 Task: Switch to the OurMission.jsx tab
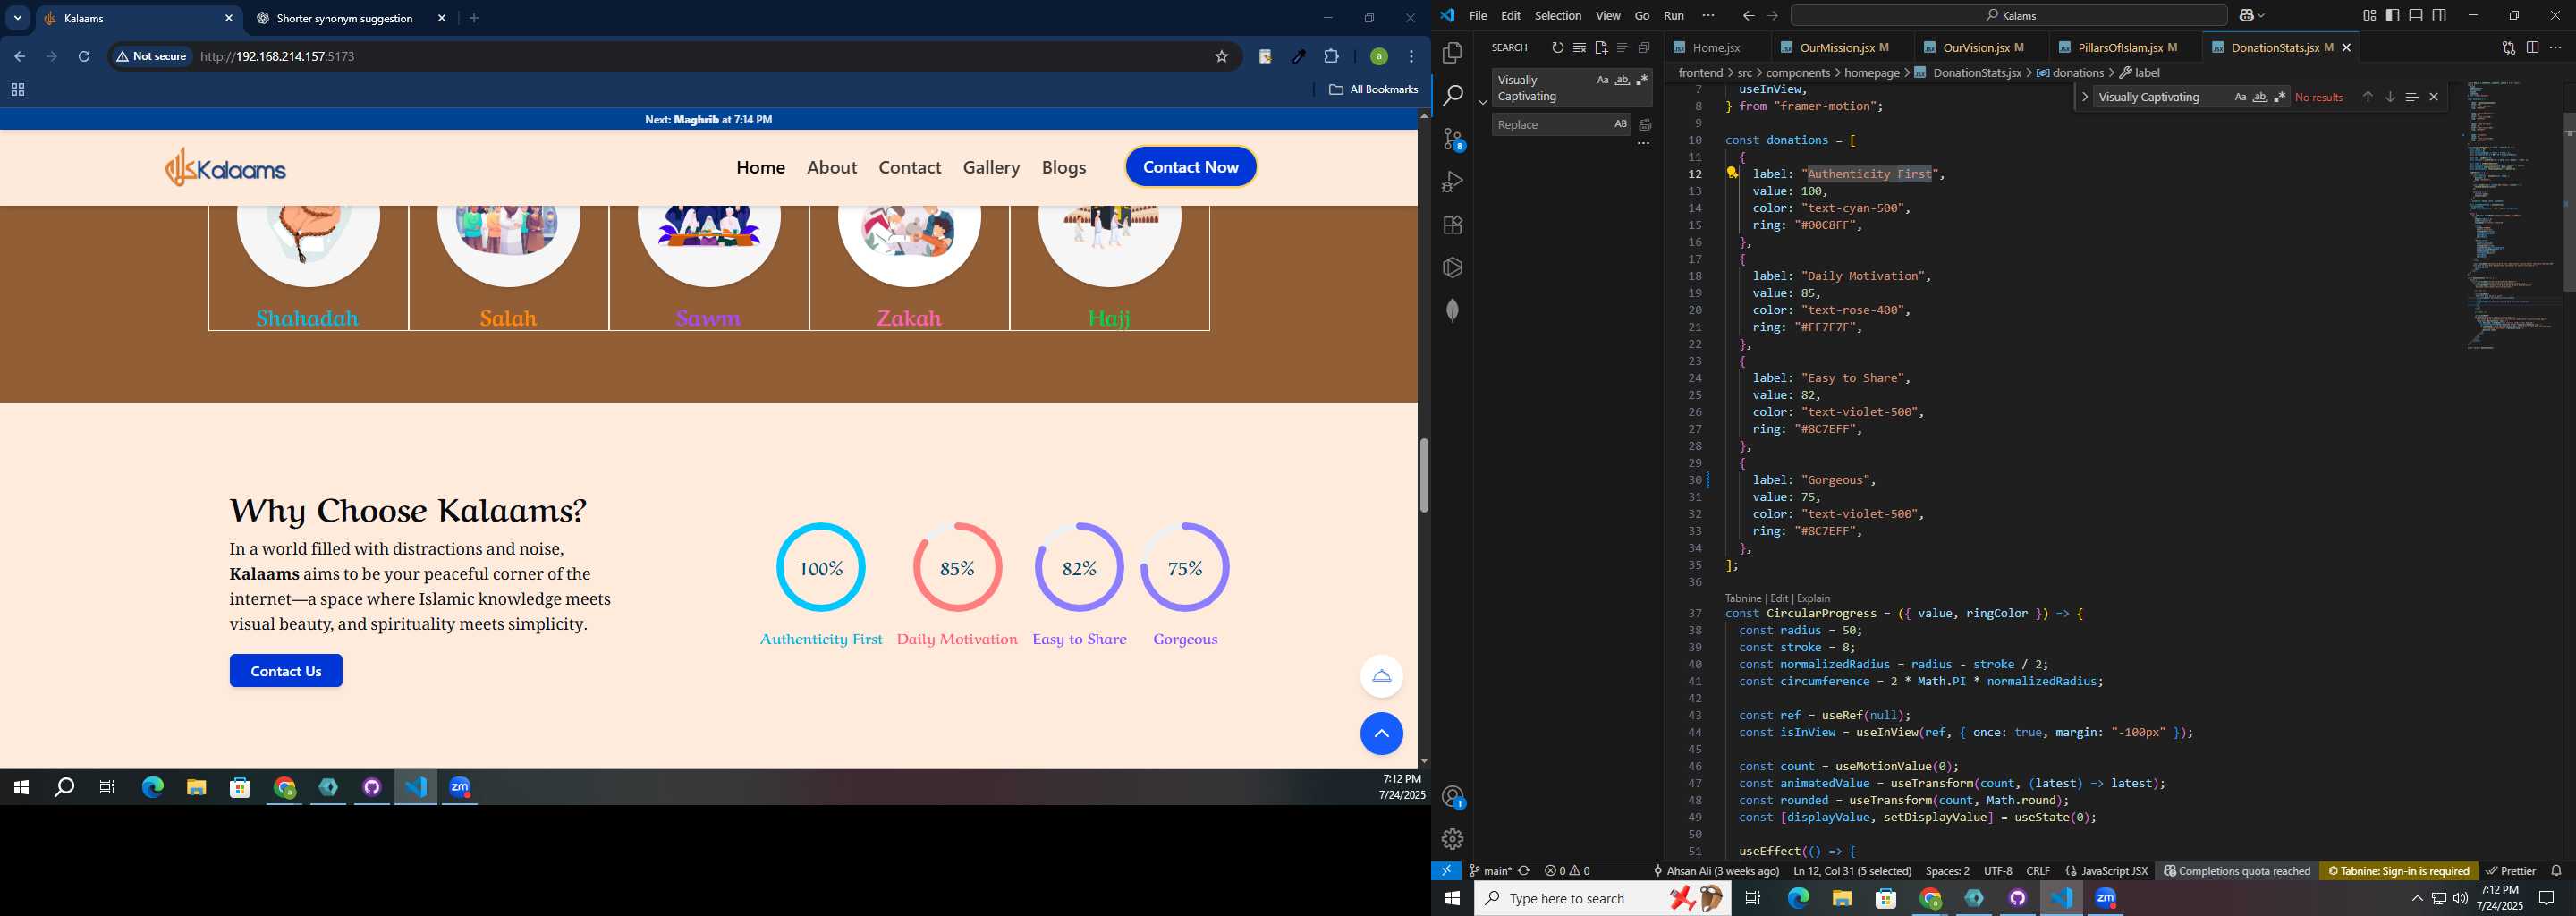click(1843, 47)
